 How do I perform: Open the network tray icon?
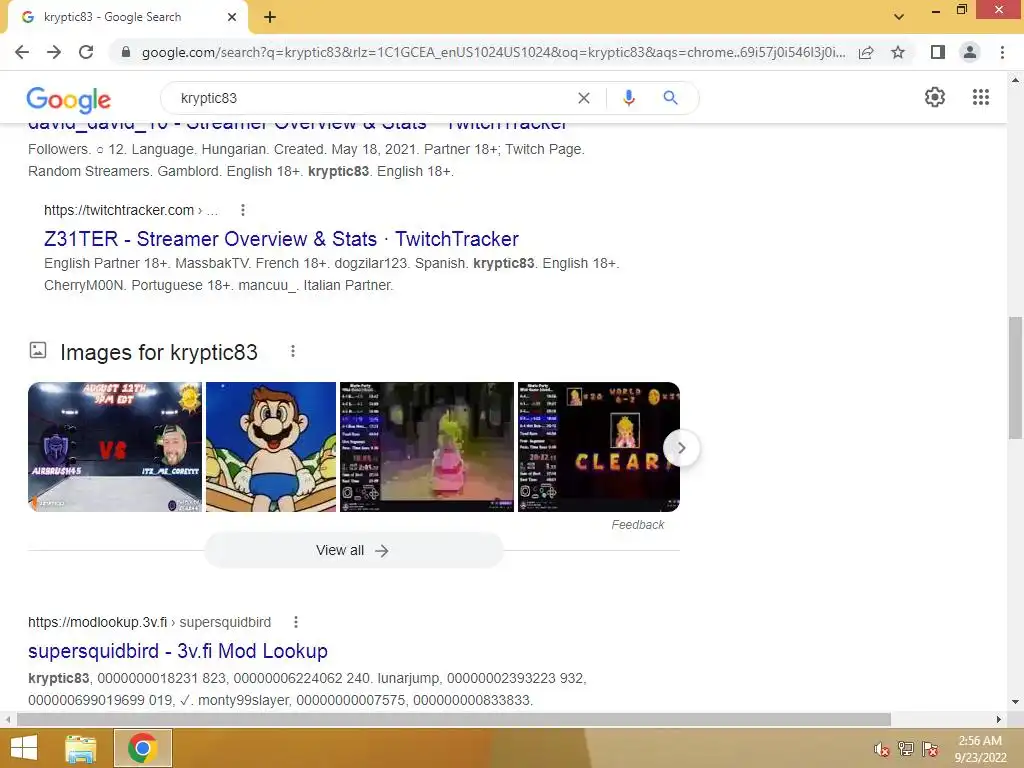click(906, 748)
